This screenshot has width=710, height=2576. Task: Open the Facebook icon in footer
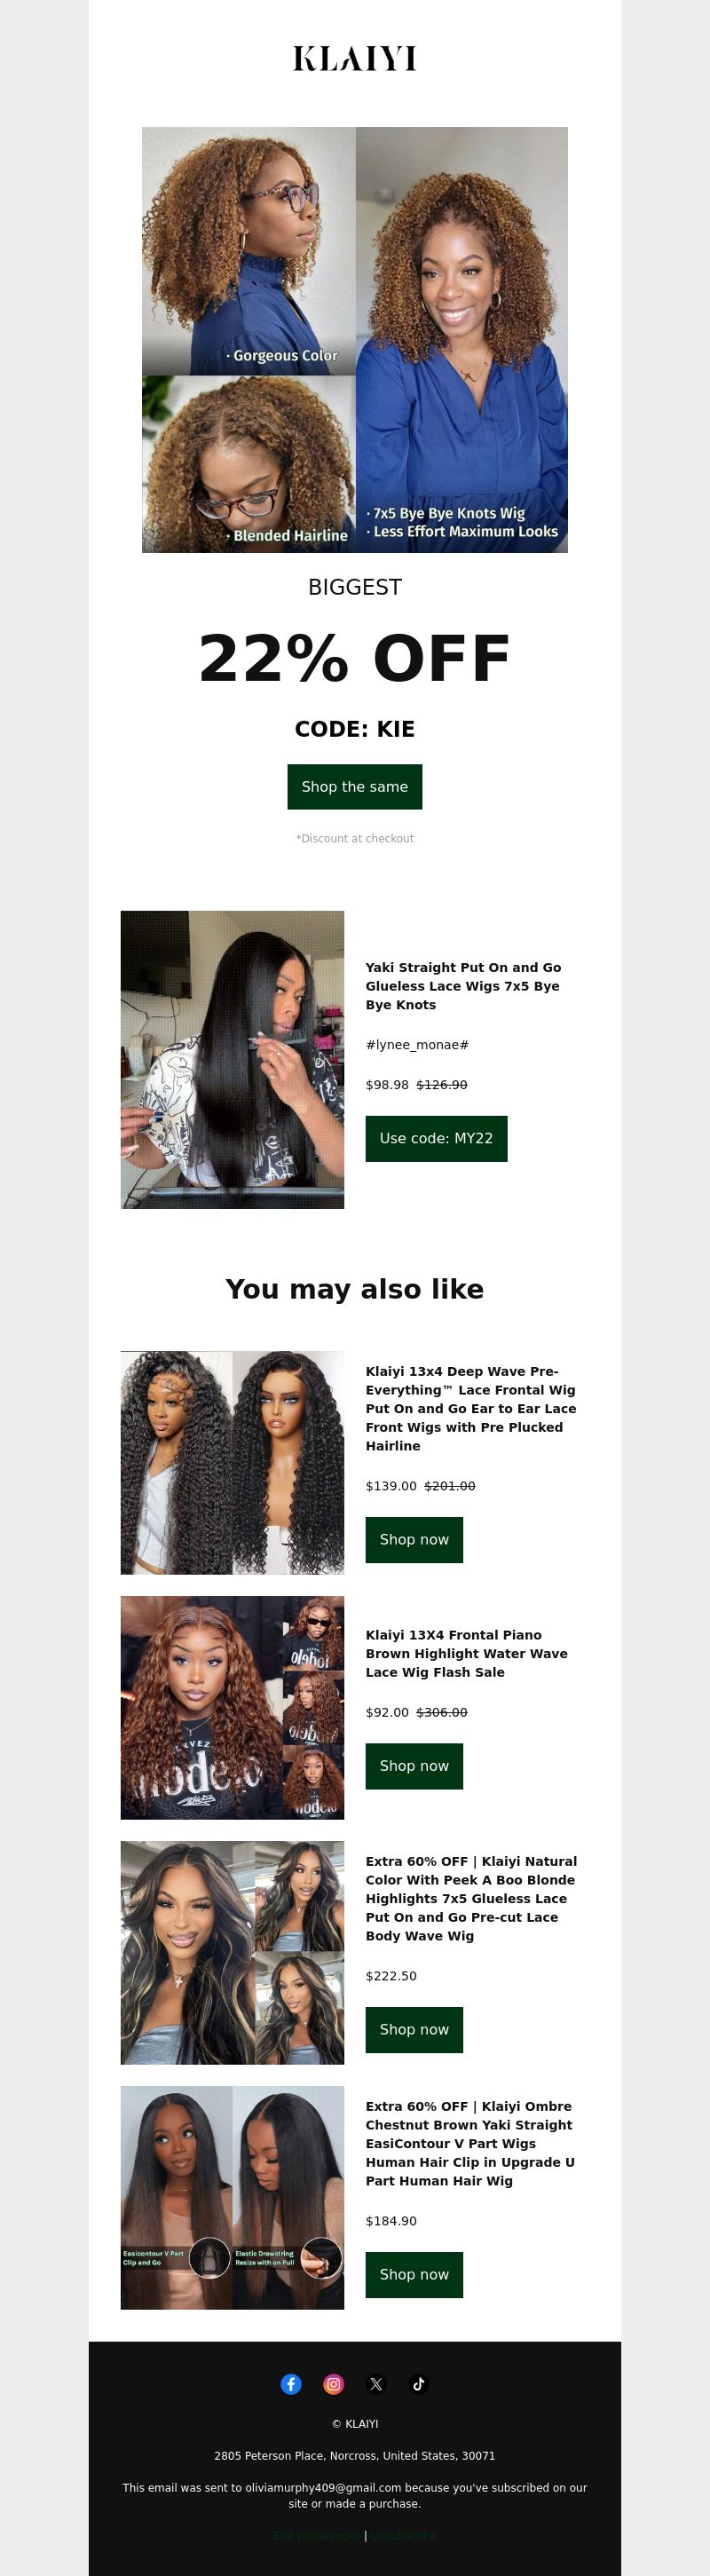click(291, 2384)
